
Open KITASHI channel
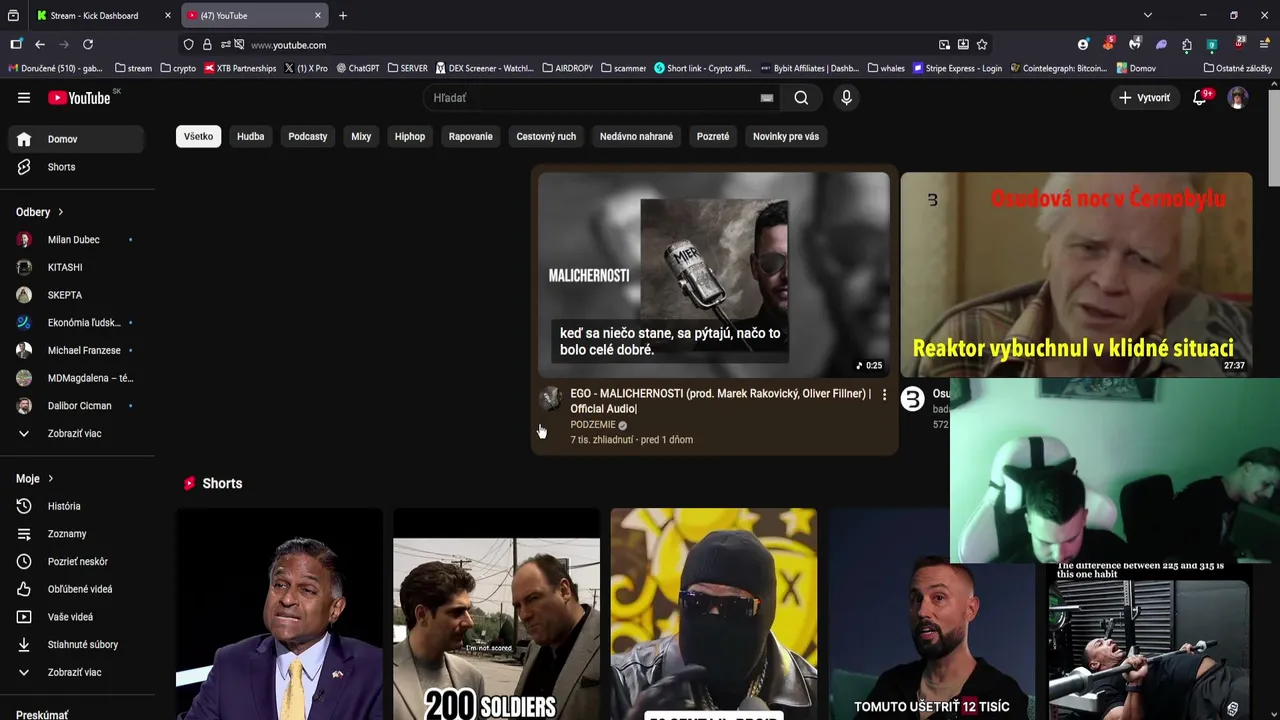(76, 267)
